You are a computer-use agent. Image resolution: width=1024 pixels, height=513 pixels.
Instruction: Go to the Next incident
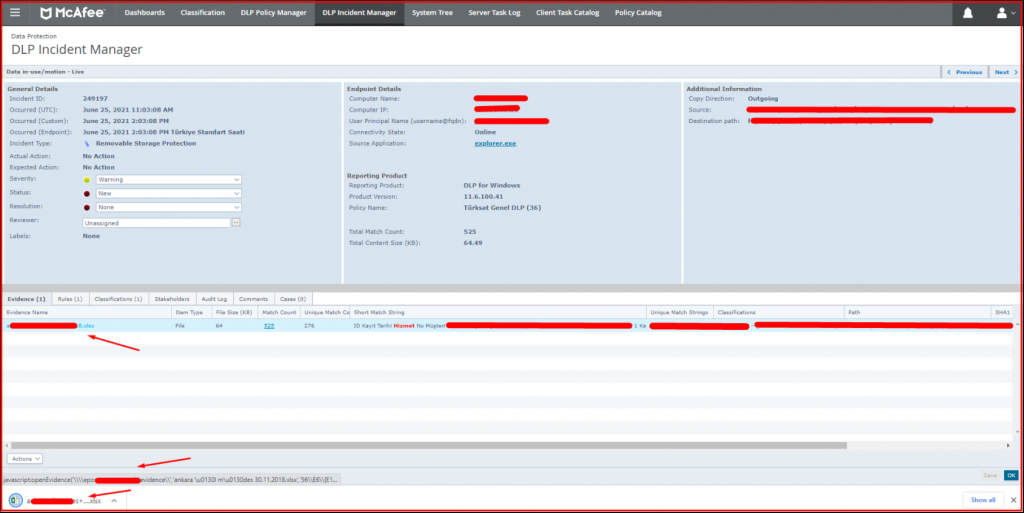1006,72
